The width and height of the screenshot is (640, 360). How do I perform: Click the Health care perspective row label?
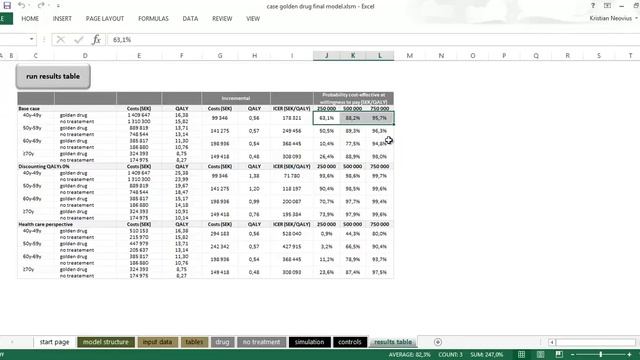pyautogui.click(x=45, y=224)
